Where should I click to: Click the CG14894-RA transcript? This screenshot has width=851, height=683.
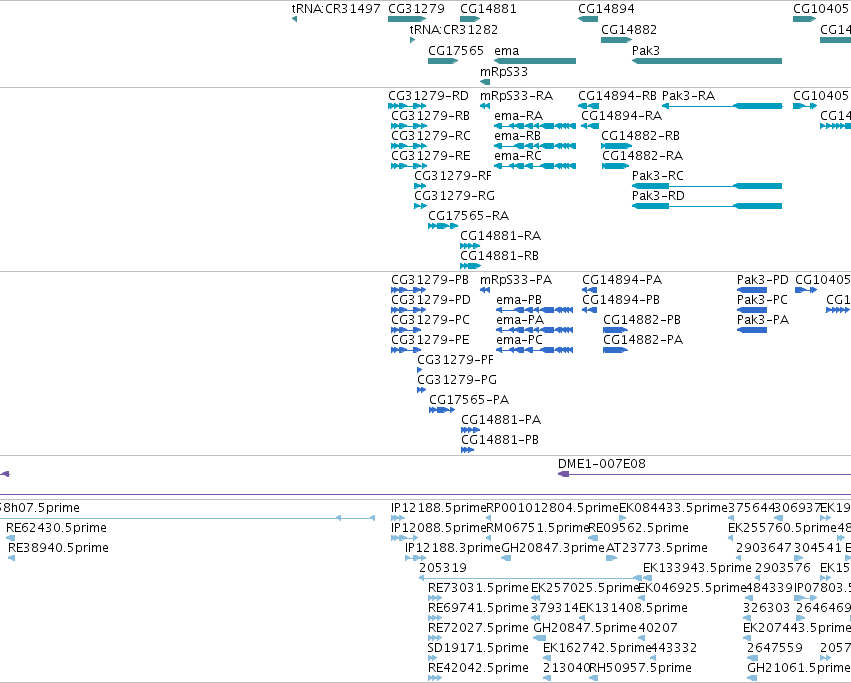pos(590,126)
